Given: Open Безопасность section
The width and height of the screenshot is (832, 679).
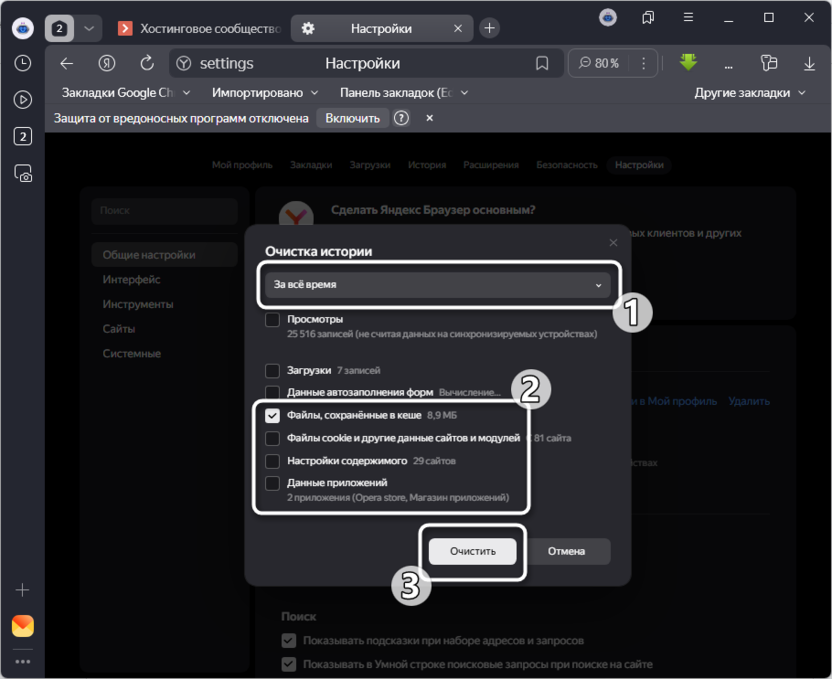Looking at the screenshot, I should [x=567, y=165].
